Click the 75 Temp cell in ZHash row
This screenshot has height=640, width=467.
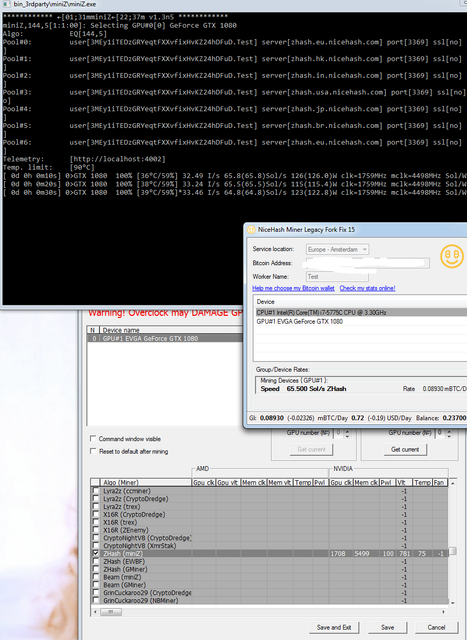point(423,553)
